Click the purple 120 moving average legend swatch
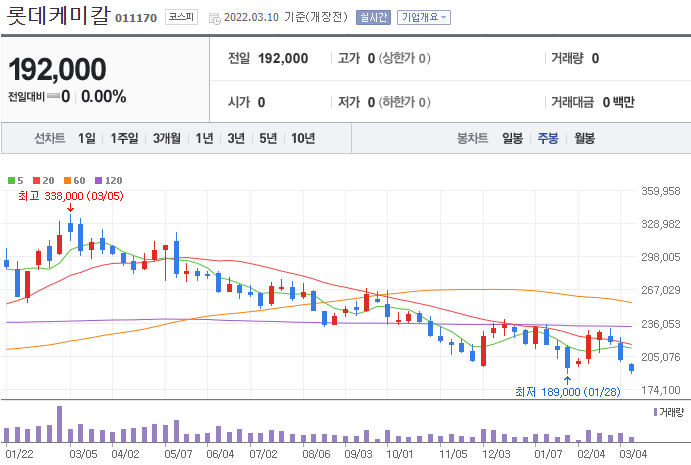The height and width of the screenshot is (465, 691). pyautogui.click(x=99, y=180)
